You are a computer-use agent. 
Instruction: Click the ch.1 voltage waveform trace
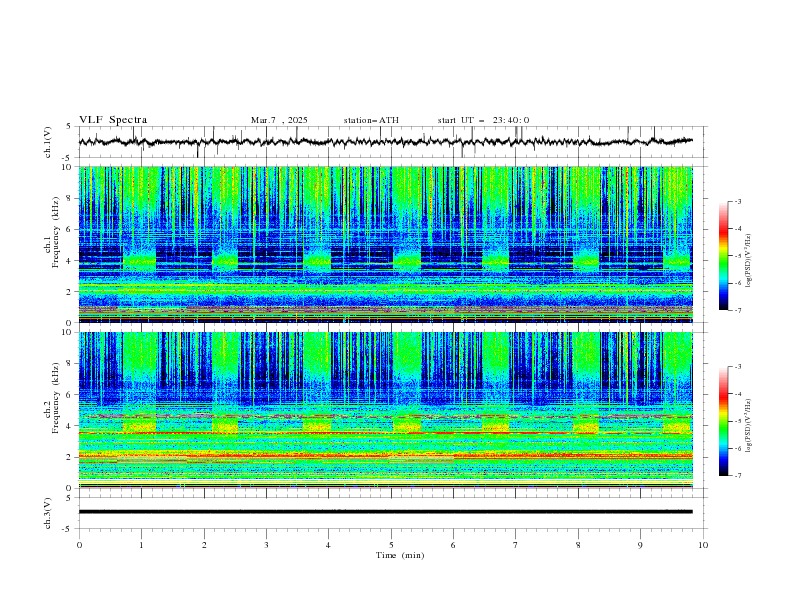tap(386, 142)
